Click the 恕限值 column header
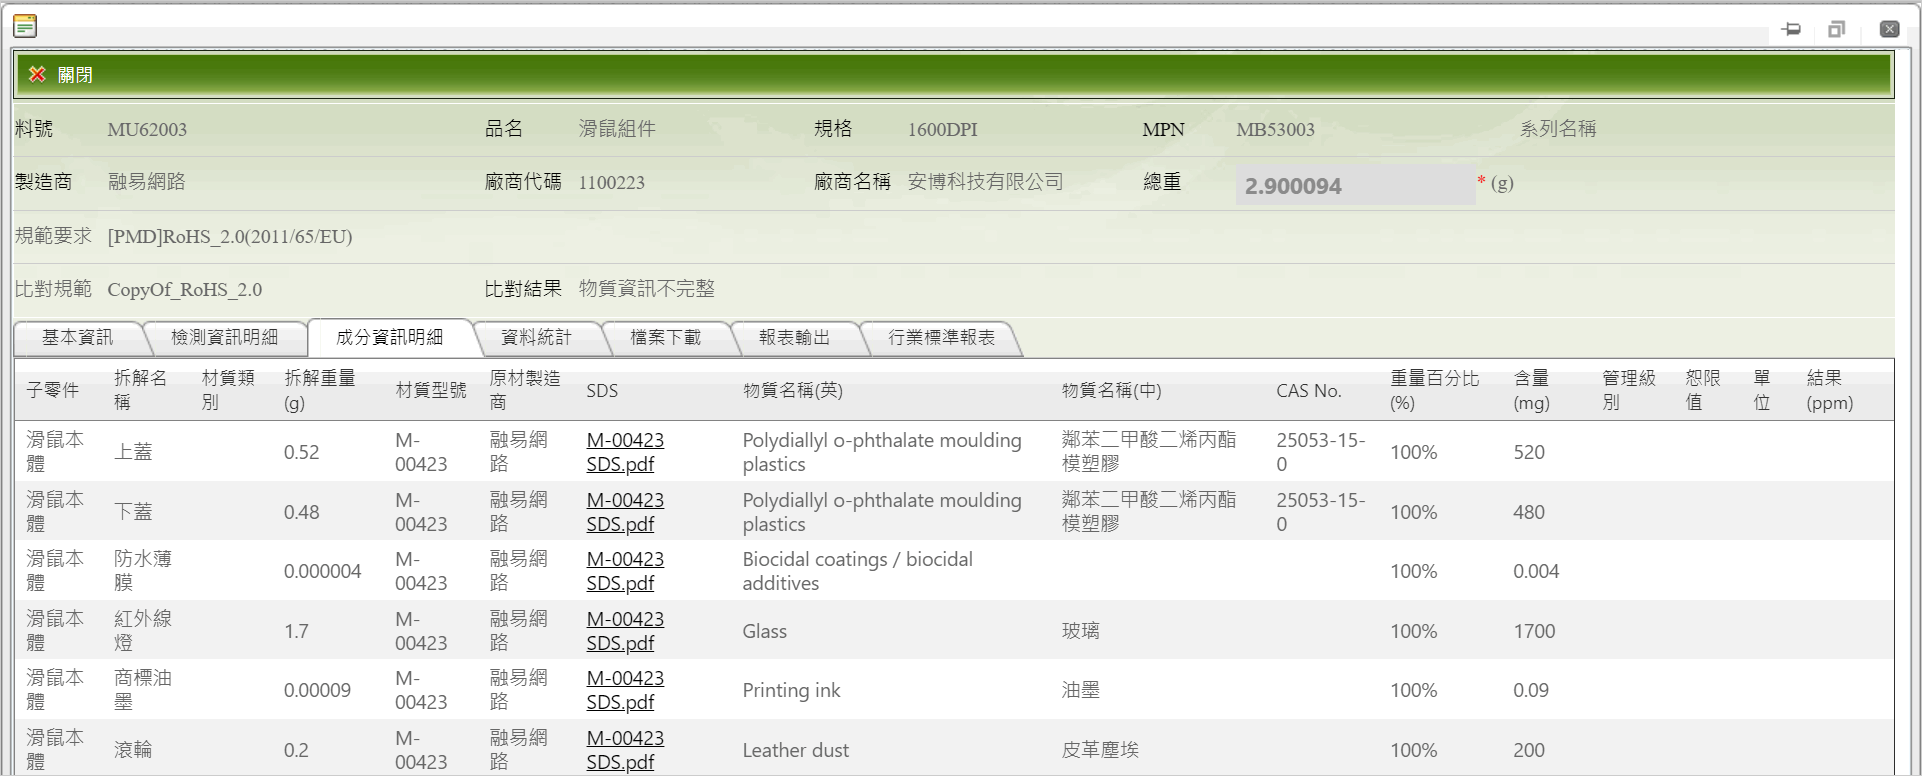This screenshot has height=776, width=1922. tap(1703, 390)
